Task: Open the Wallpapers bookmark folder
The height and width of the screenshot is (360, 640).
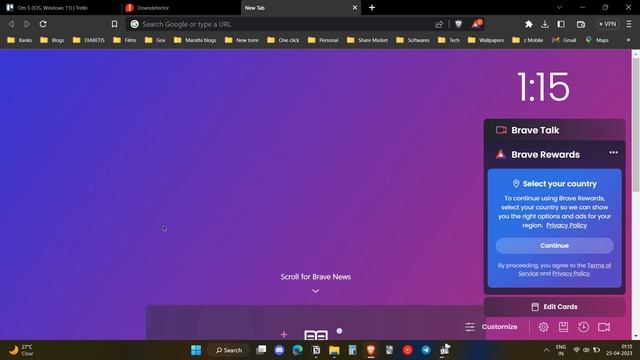Action: (486, 40)
